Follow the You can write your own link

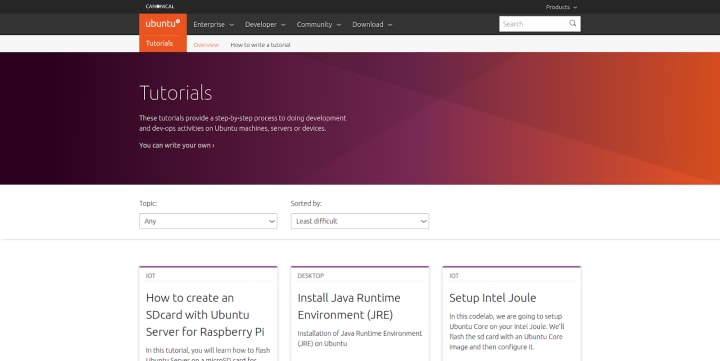(177, 145)
